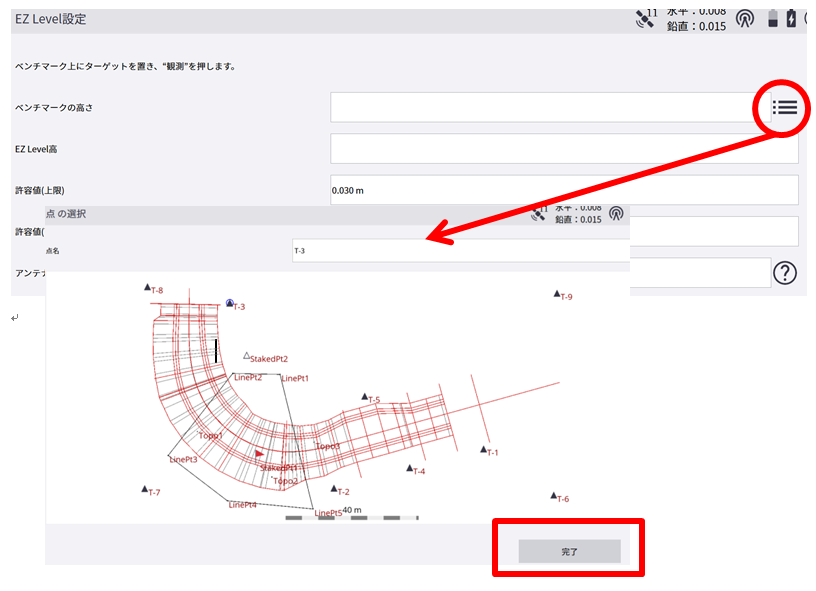Check the battery icon in top status bar
The width and height of the screenshot is (816, 591).
(772, 18)
